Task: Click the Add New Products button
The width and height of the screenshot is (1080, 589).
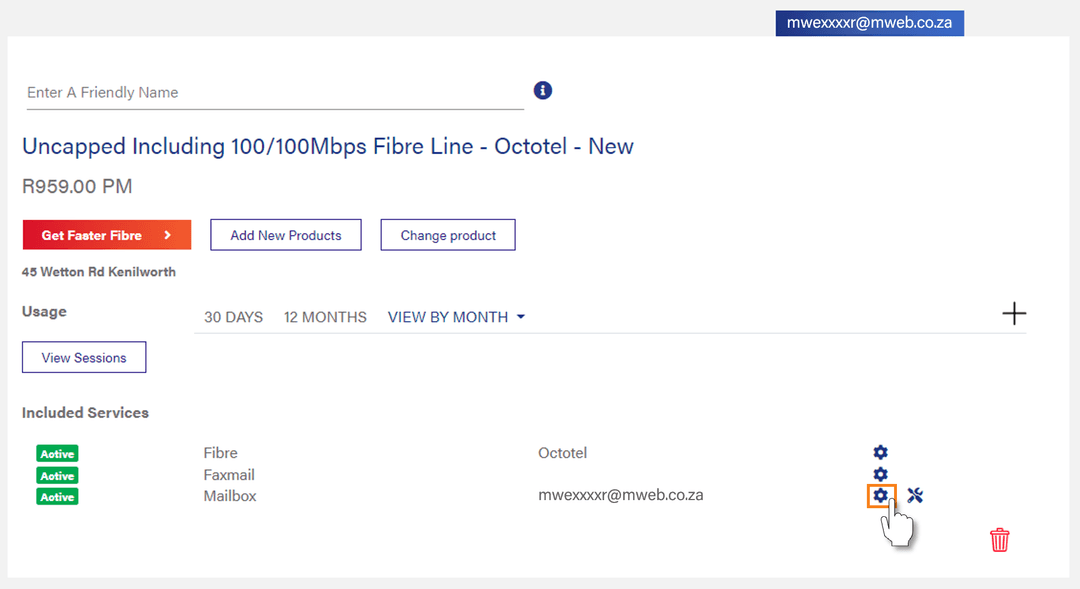Action: pyautogui.click(x=285, y=234)
